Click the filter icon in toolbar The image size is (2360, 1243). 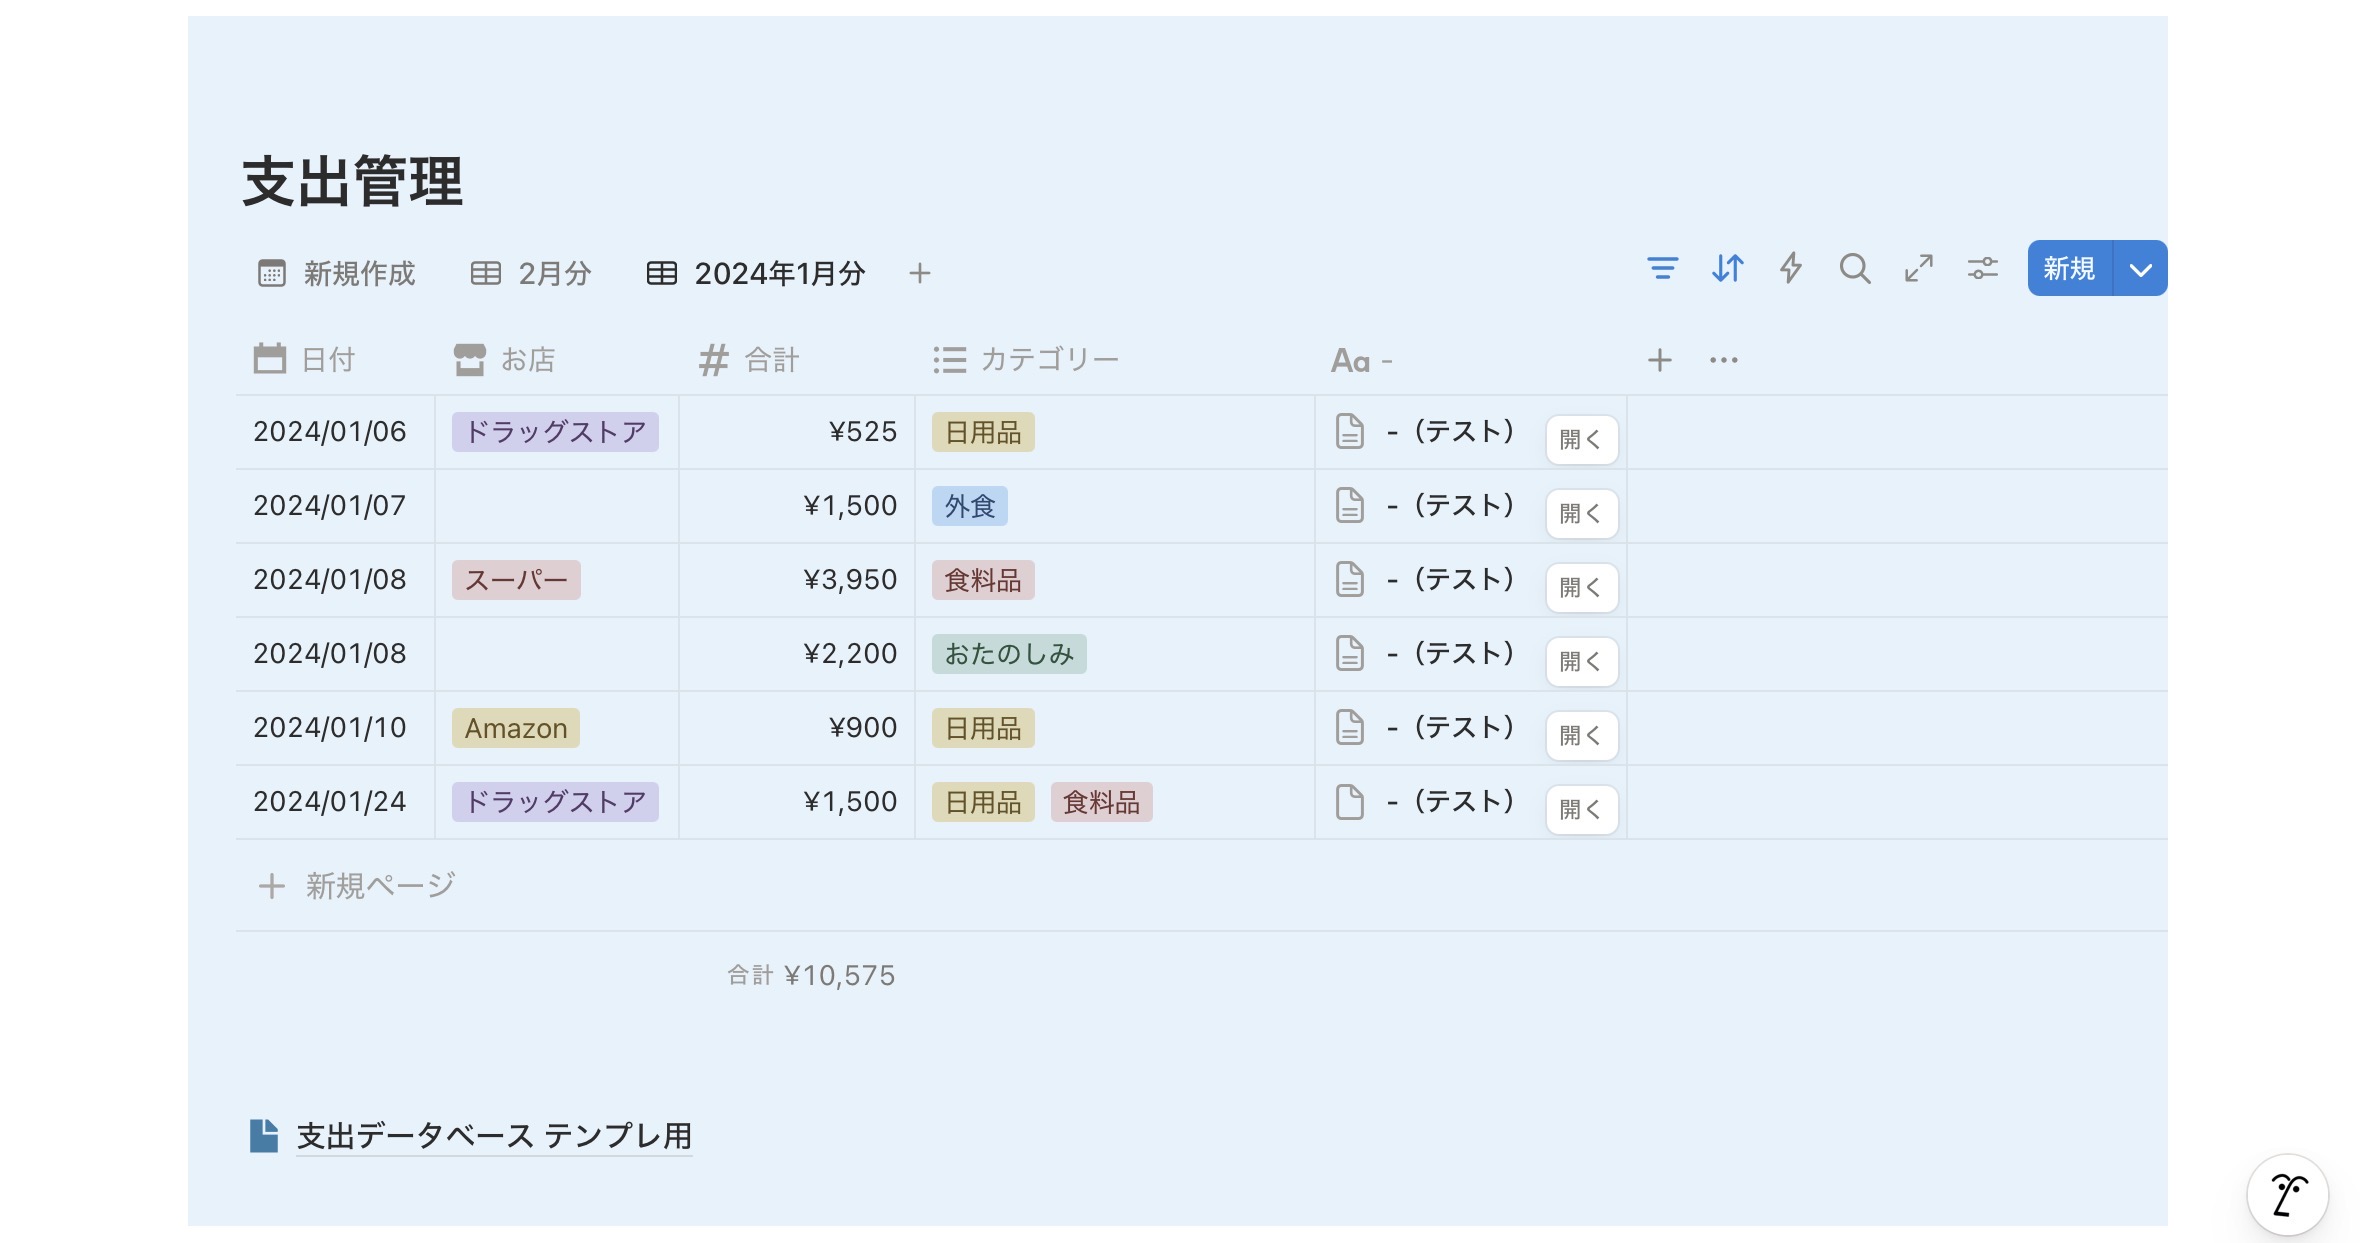(x=1662, y=268)
